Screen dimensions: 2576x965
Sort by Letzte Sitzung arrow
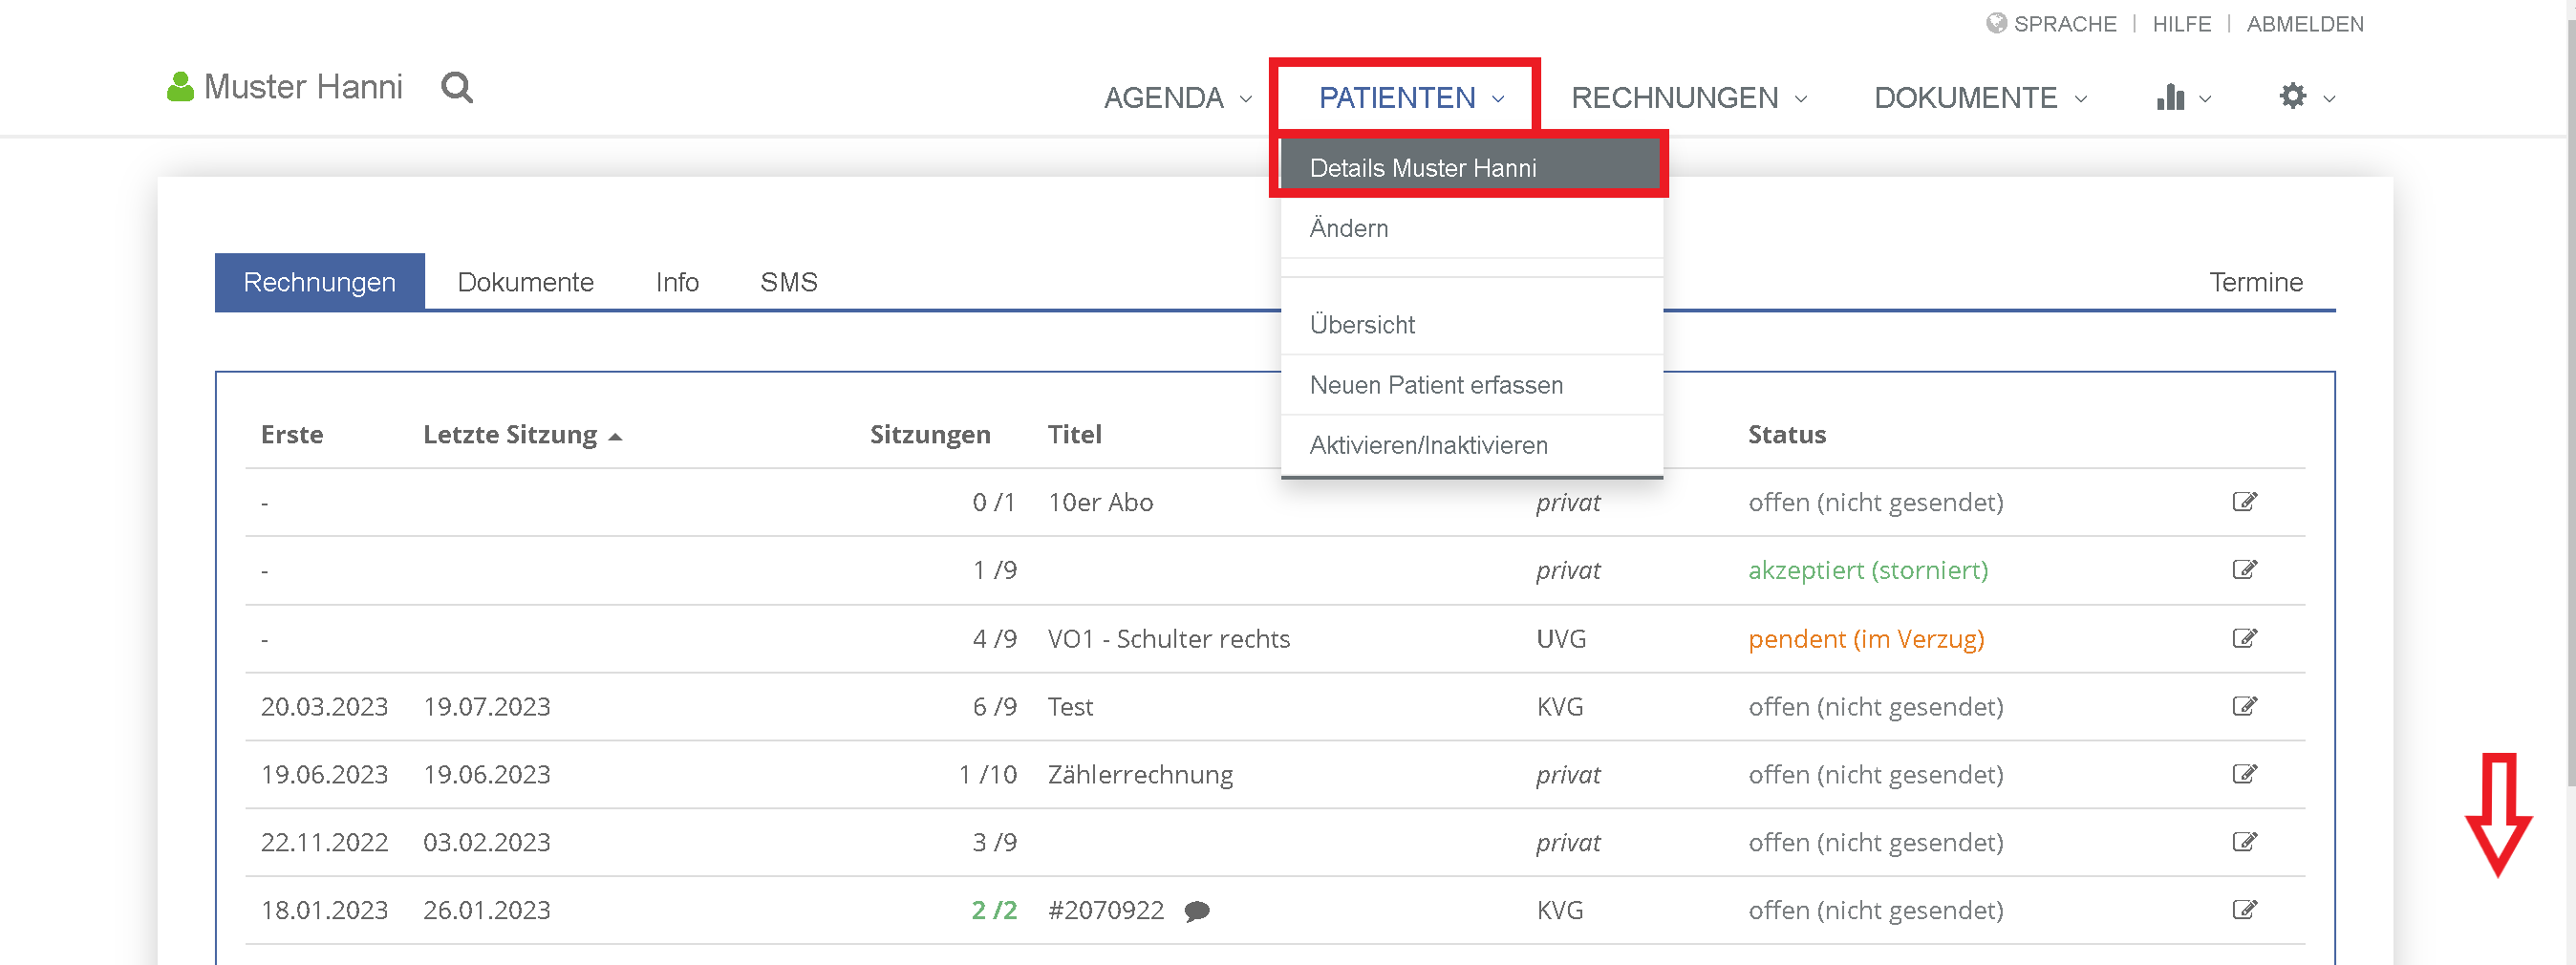click(615, 437)
